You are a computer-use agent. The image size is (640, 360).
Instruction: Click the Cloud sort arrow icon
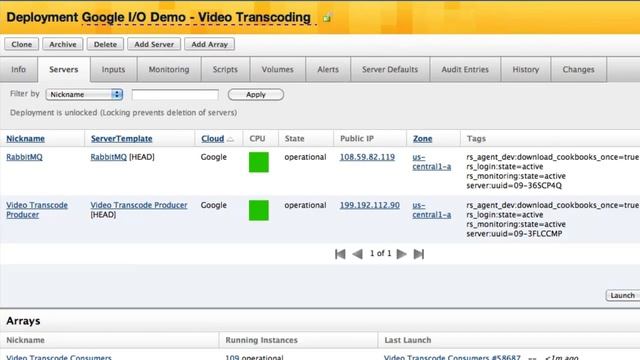[x=231, y=139]
